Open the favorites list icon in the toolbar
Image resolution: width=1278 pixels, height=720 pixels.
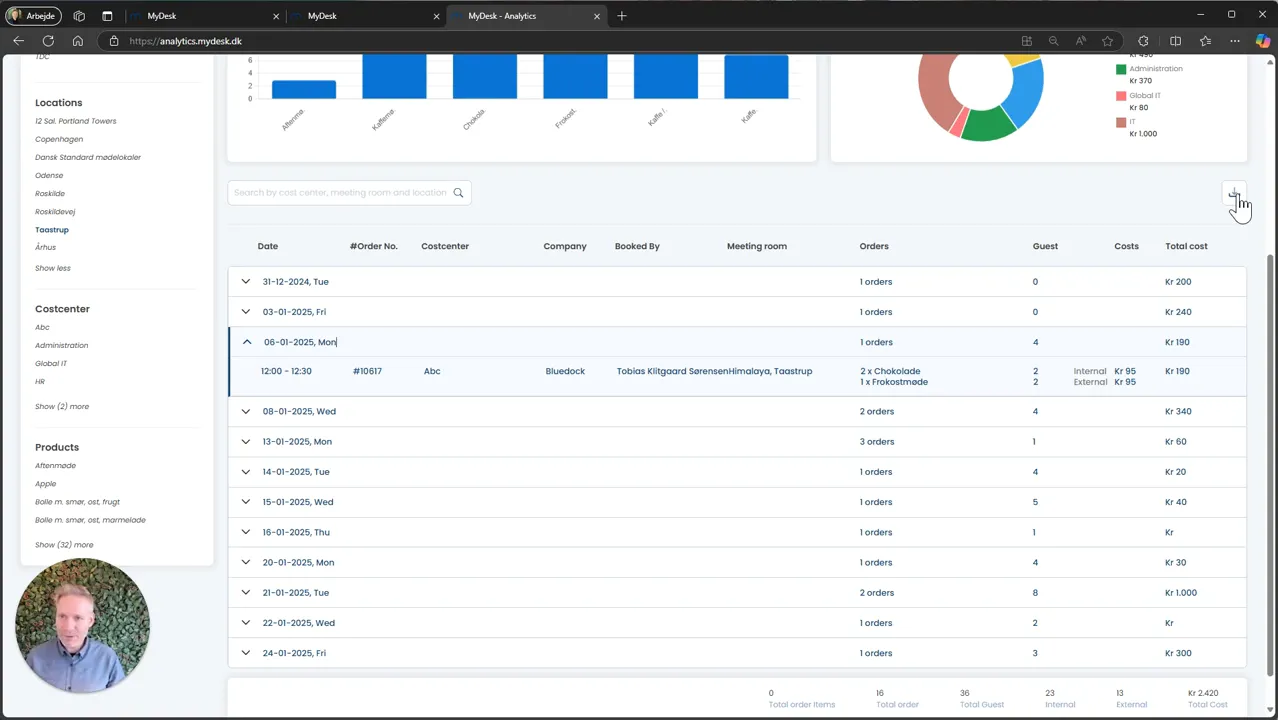click(1205, 41)
